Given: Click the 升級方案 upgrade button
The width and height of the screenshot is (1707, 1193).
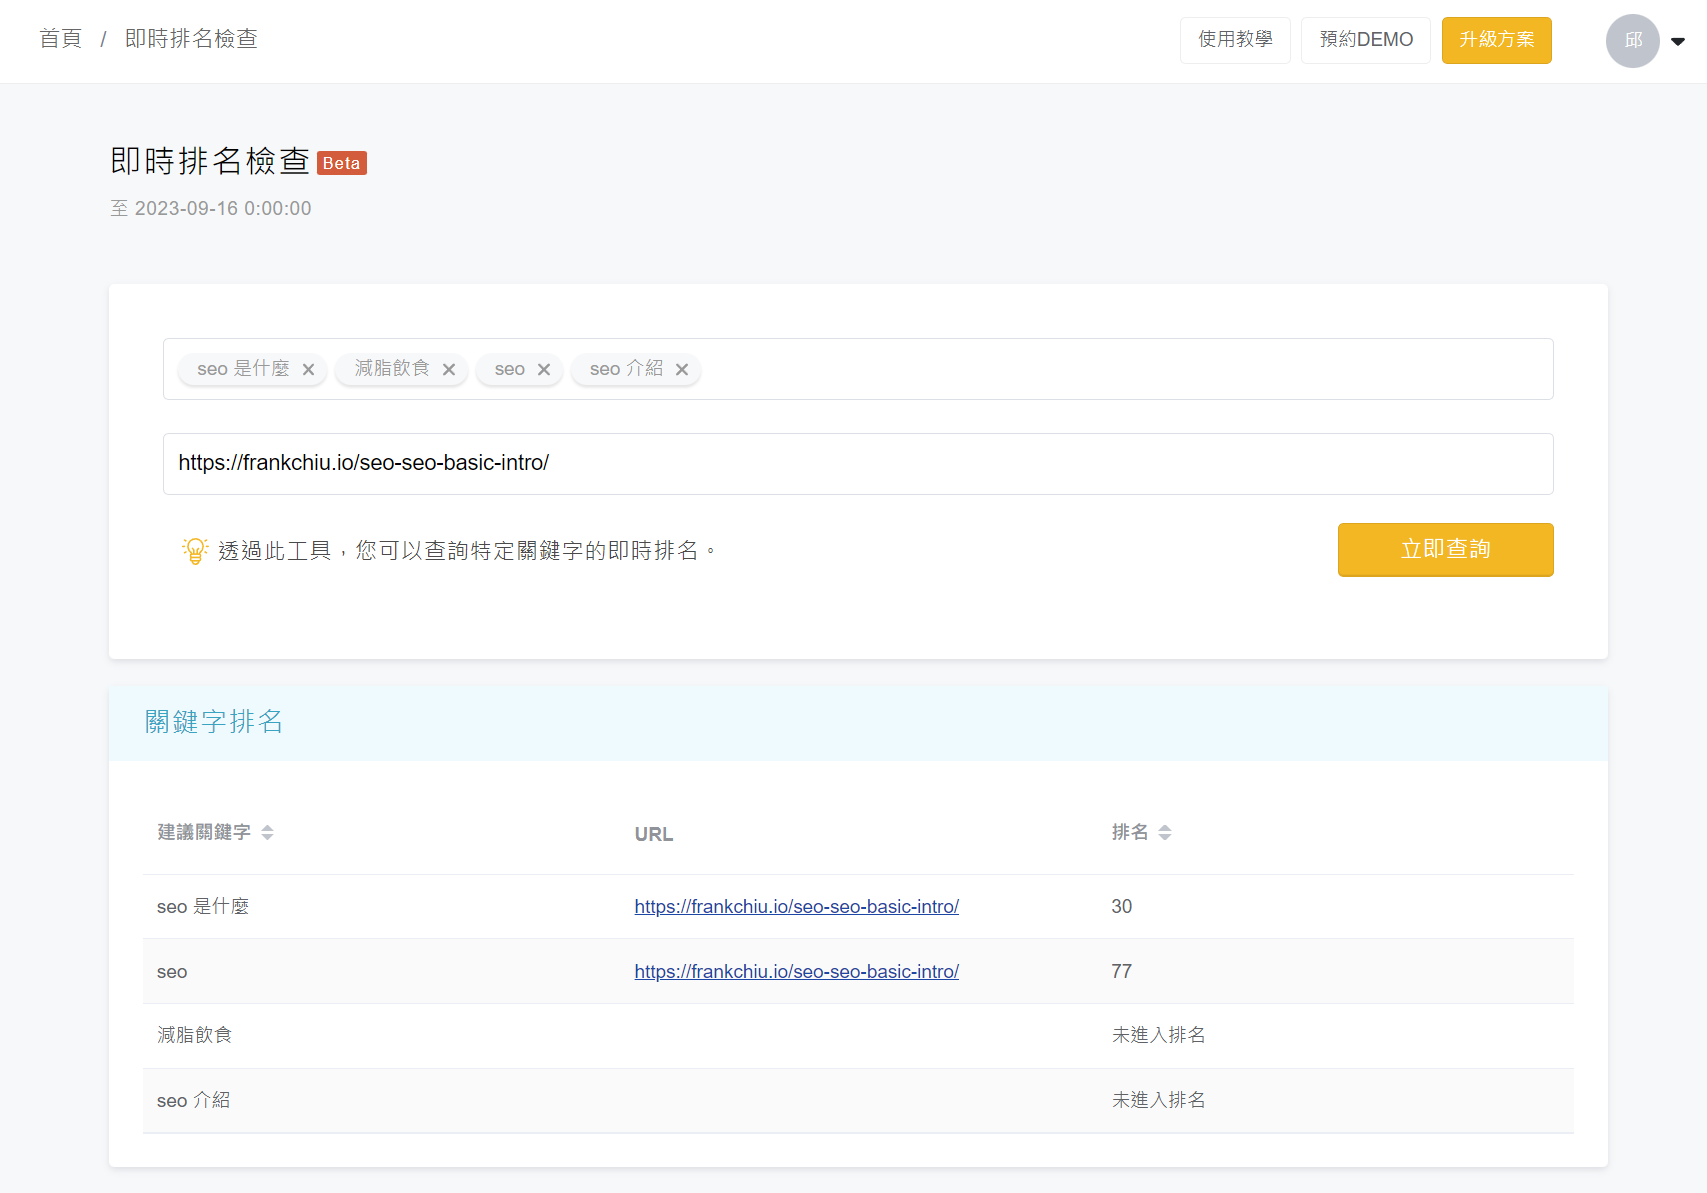Looking at the screenshot, I should [x=1496, y=40].
